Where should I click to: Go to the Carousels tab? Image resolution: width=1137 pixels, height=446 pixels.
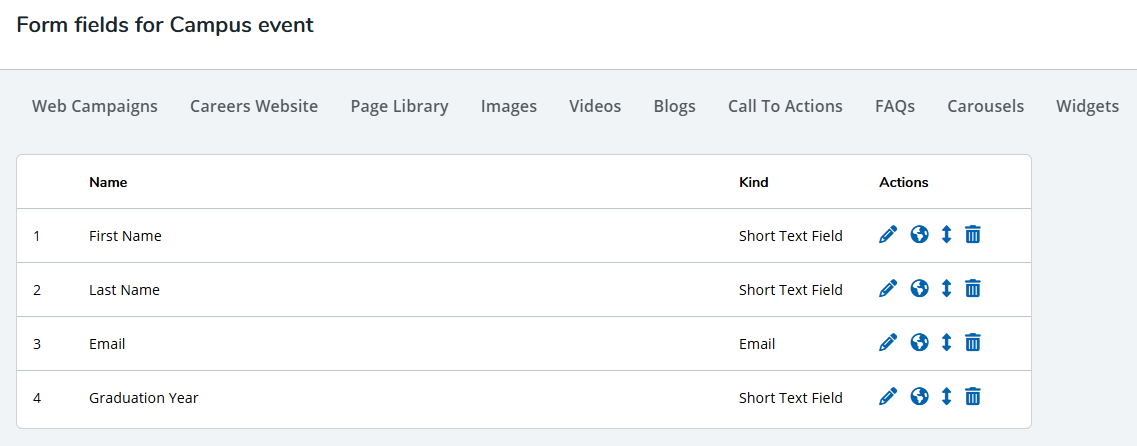pyautogui.click(x=985, y=107)
